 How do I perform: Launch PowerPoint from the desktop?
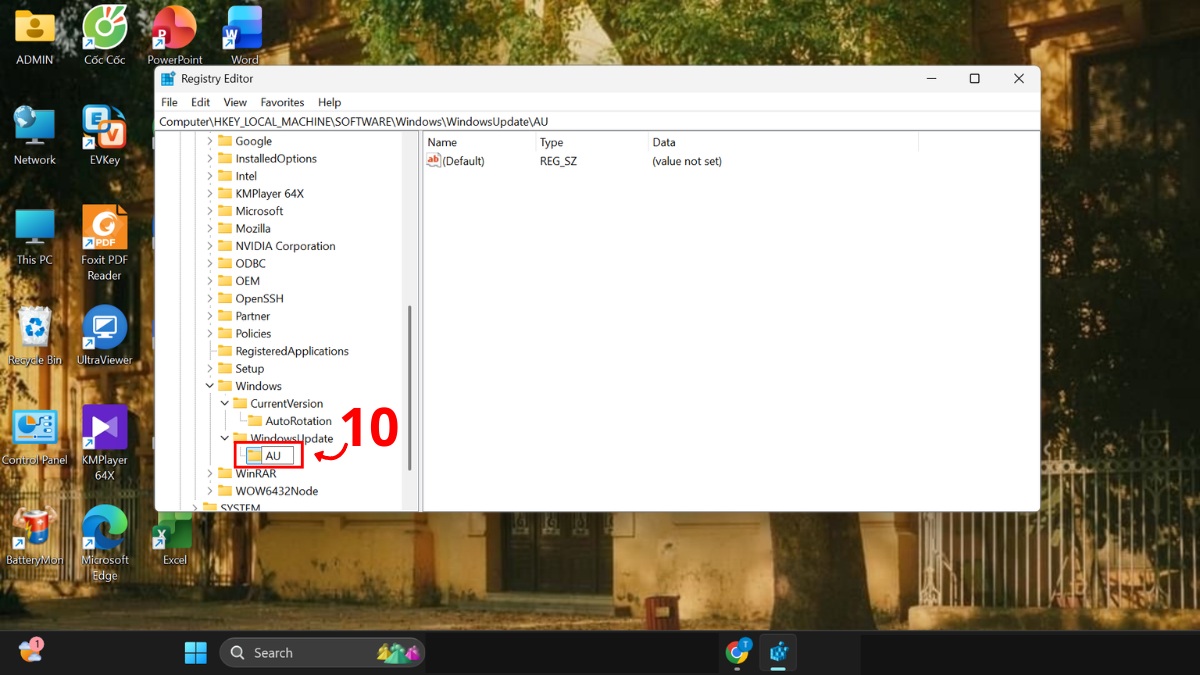click(x=173, y=27)
